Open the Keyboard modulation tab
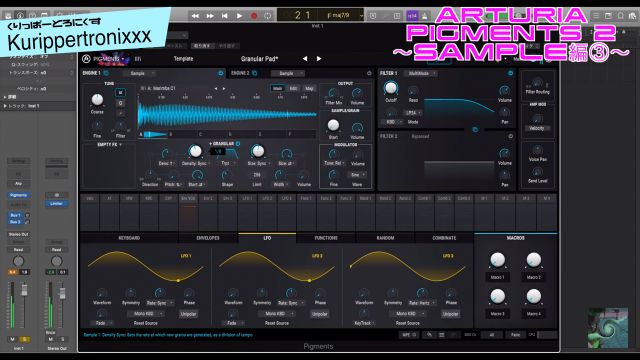 [x=129, y=238]
